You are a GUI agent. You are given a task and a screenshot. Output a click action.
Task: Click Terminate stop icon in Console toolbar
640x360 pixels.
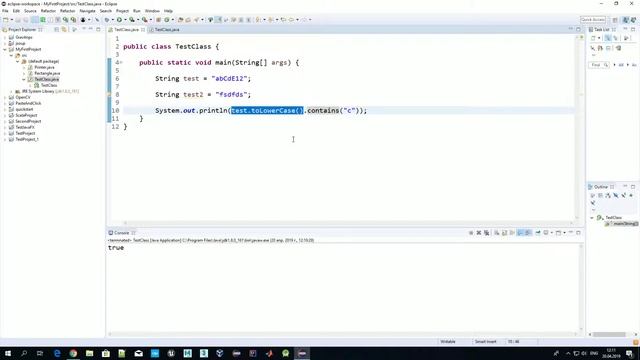(471, 233)
